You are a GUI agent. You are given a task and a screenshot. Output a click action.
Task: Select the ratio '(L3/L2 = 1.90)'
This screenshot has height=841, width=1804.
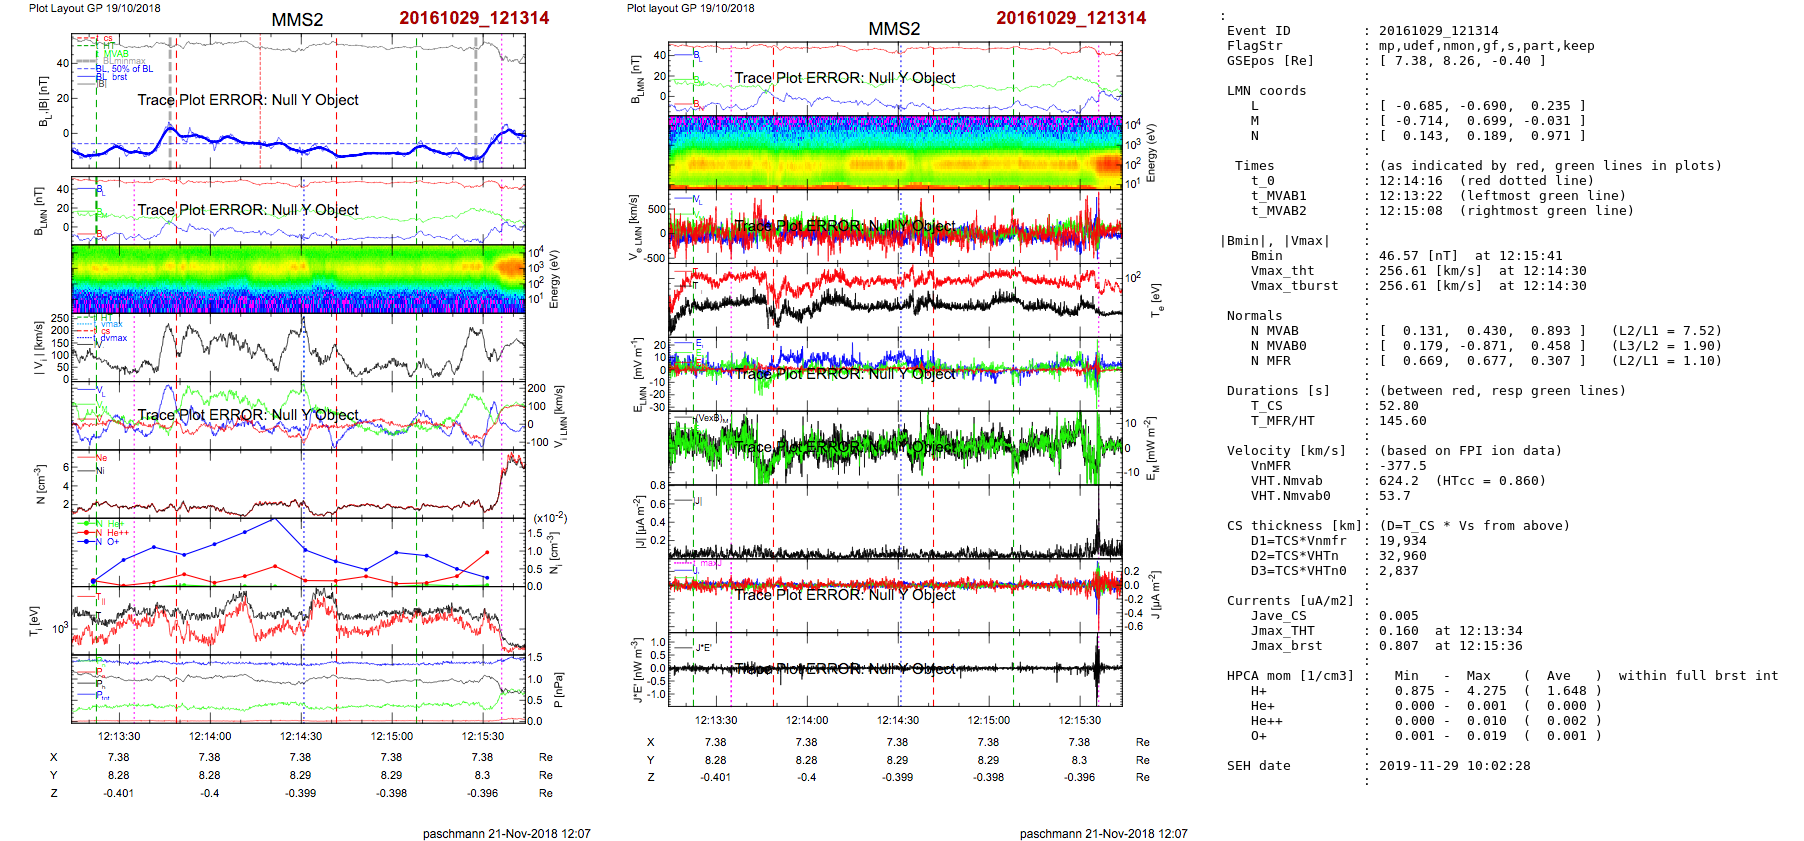pyautogui.click(x=1666, y=346)
